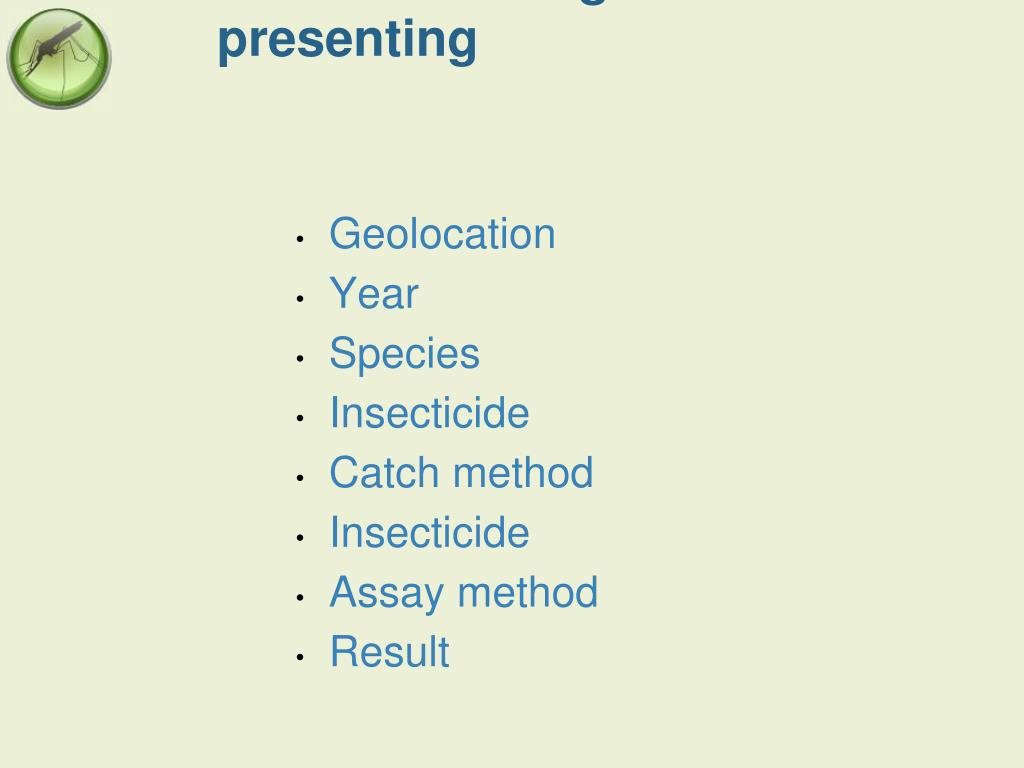Choose the Species list entry
This screenshot has width=1024, height=768.
404,355
